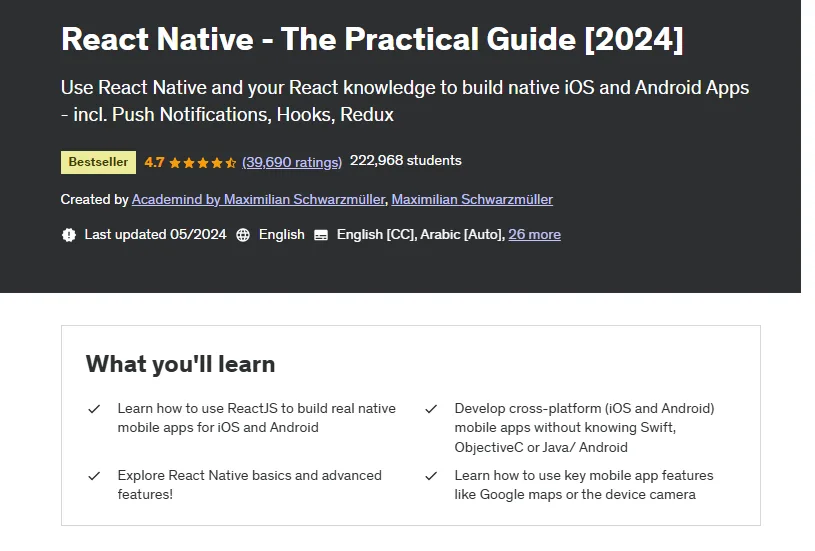Screen dimensions: 815x551
Task: Click the text ObjectiveC or Java/ Android
Action: (541, 447)
